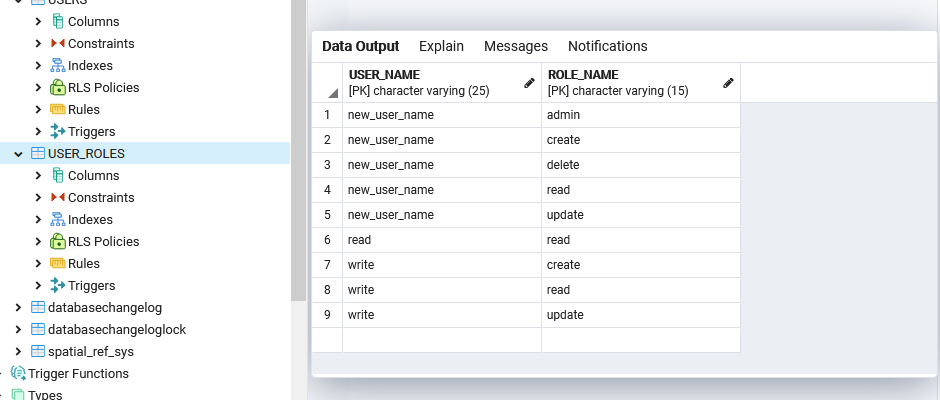Click the admin cell in ROLE_NAME column
Screen dimensions: 940x400
tap(641, 115)
